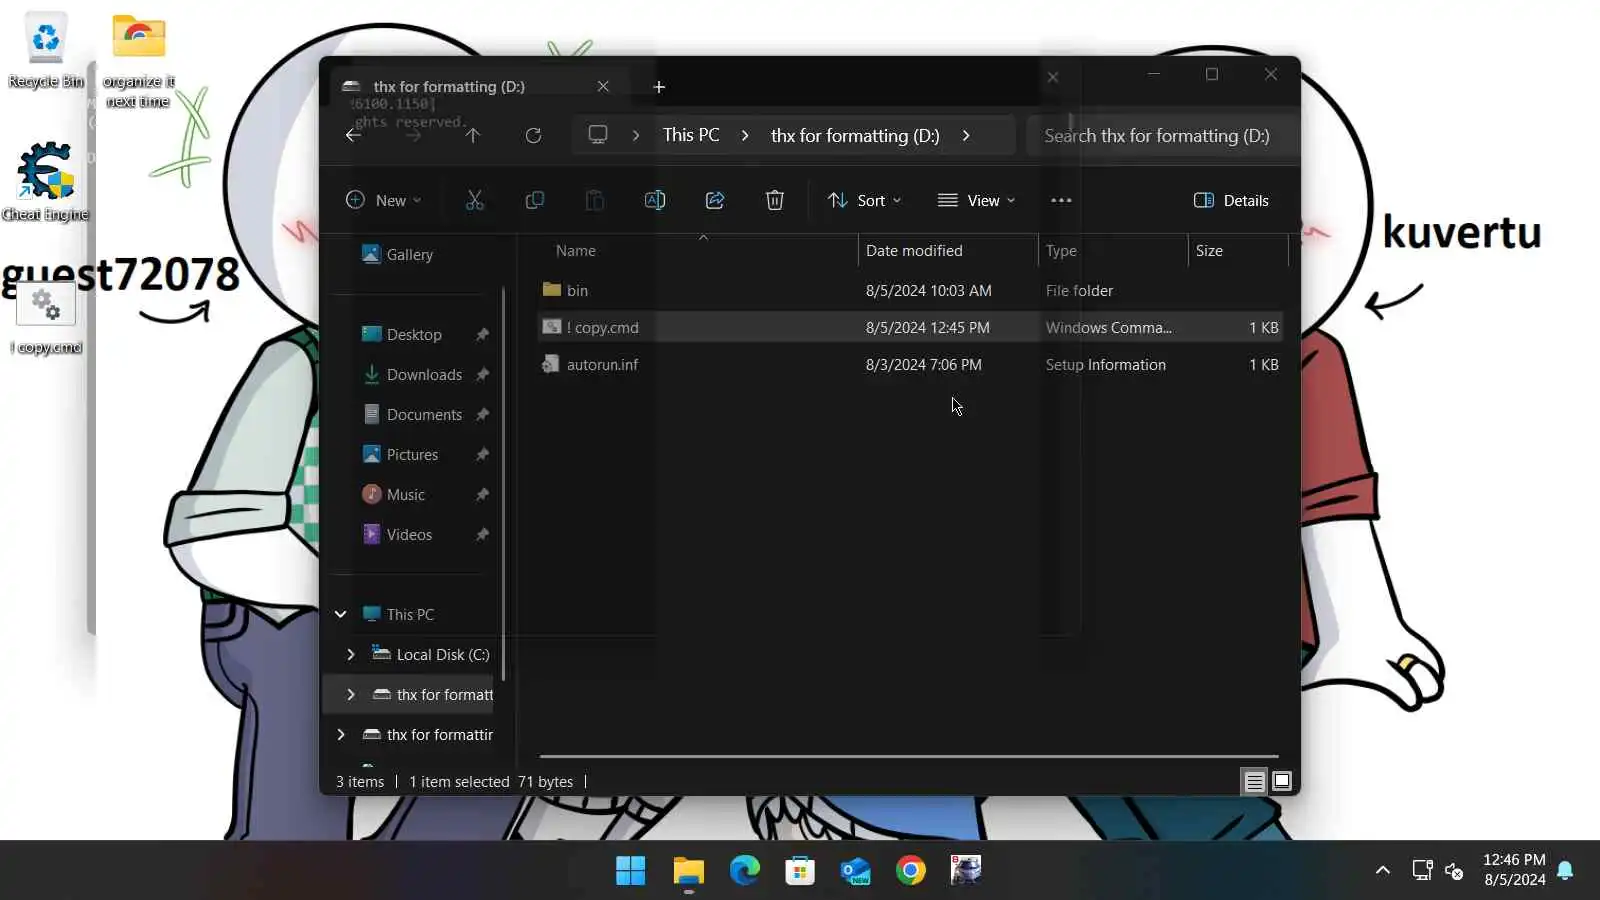Go back using the Back arrow
1600x900 pixels.
pos(353,135)
